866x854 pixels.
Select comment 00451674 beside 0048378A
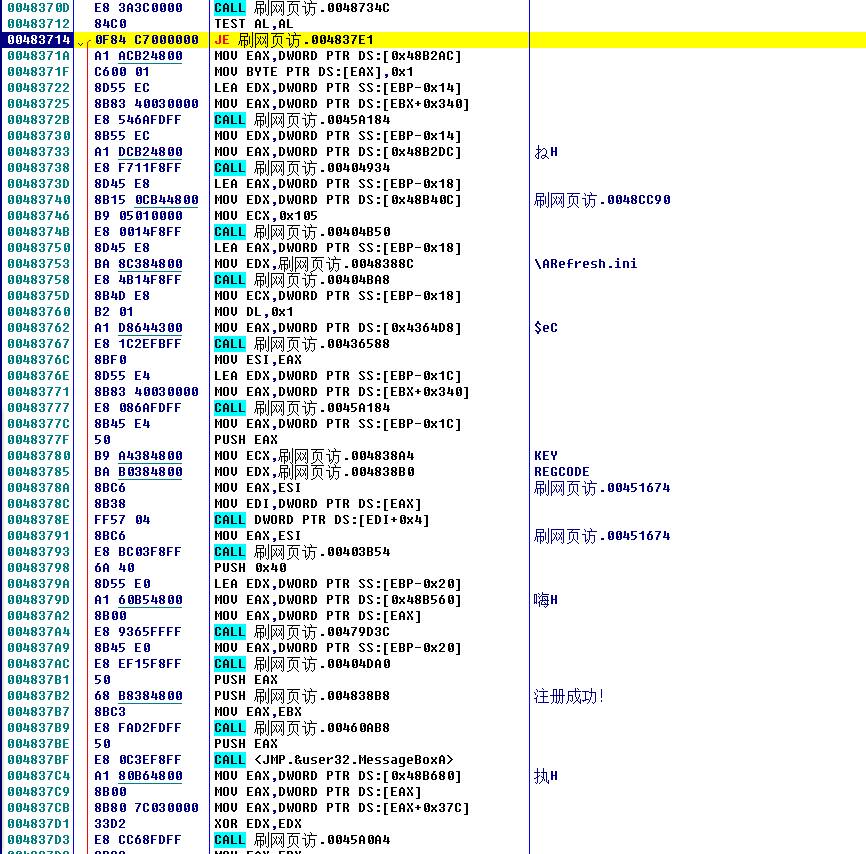[602, 488]
